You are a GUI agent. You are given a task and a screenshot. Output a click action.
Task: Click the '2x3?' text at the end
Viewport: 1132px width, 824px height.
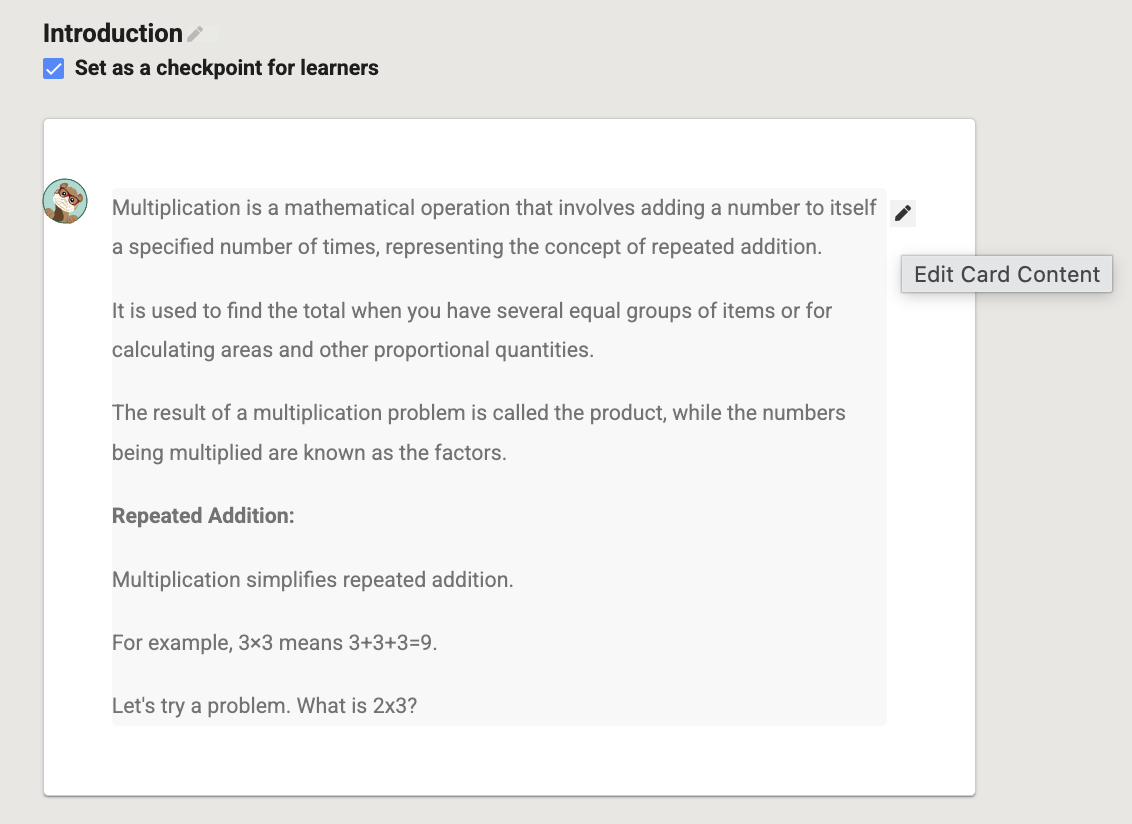[x=395, y=706]
